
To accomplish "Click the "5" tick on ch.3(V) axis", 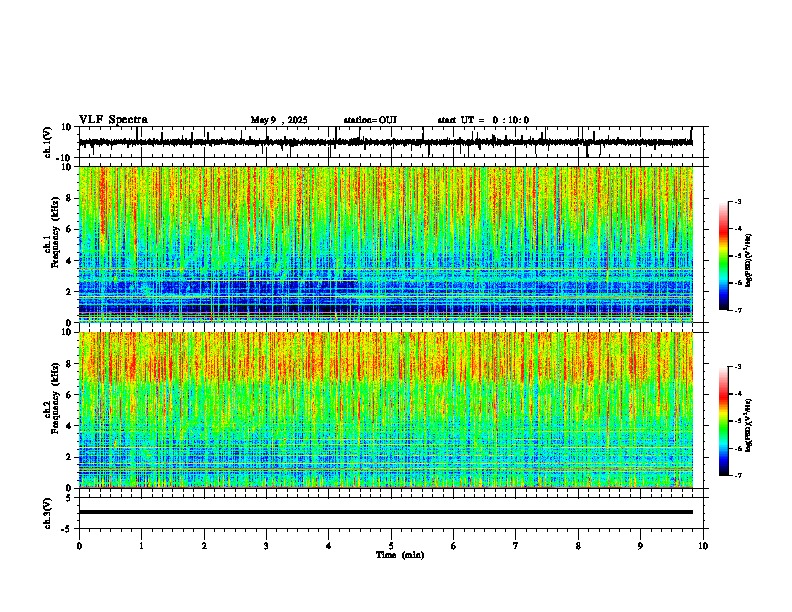I will pyautogui.click(x=69, y=498).
